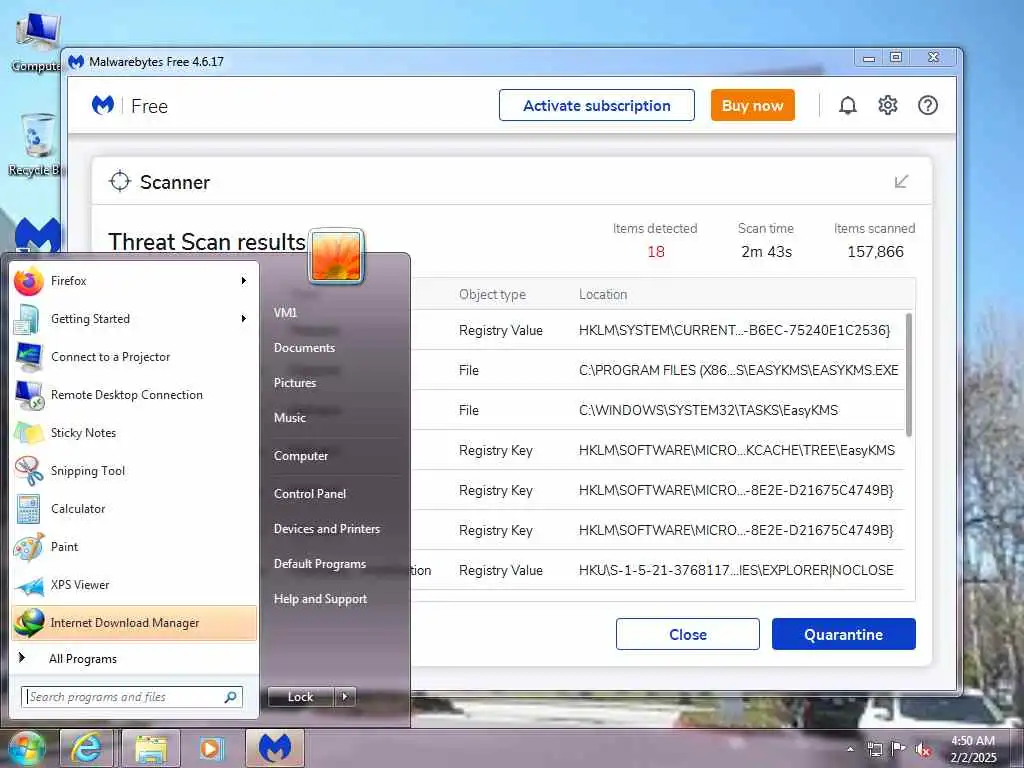Collapse the Scanner panel arrow icon
This screenshot has height=768, width=1024.
(x=901, y=182)
